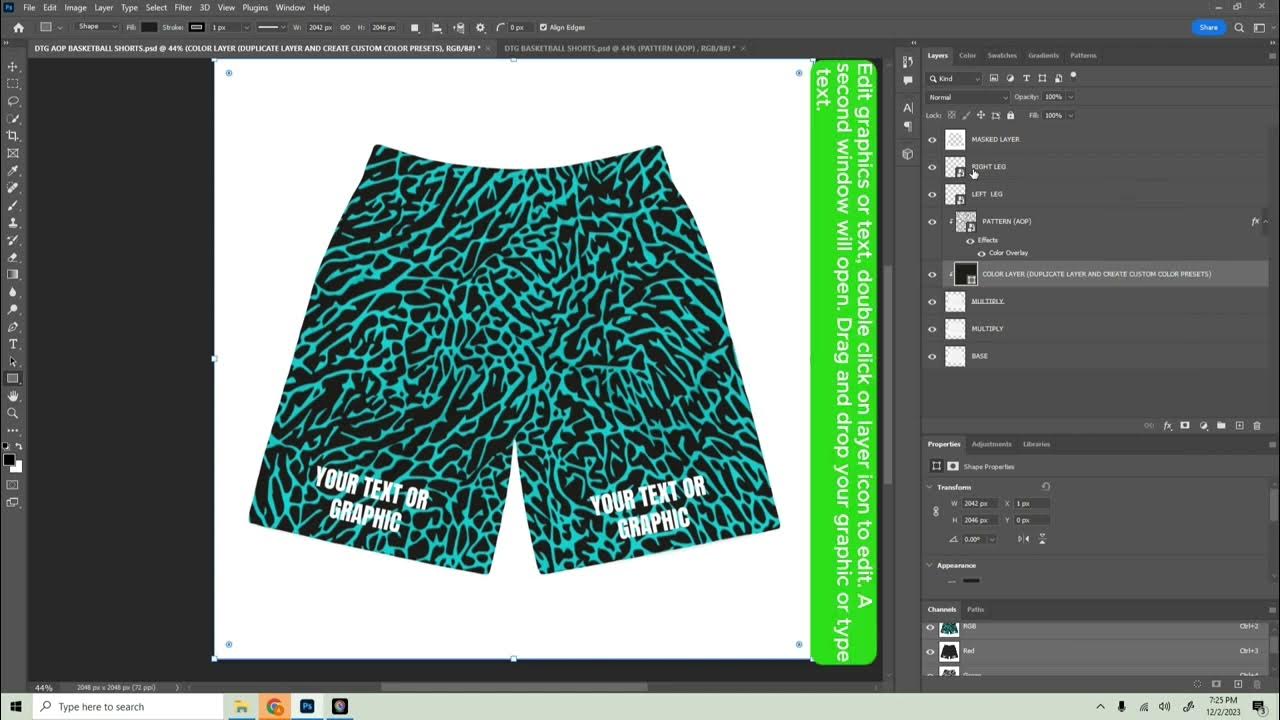Switch to the Swatches tab
Viewport: 1280px width, 720px height.
[x=1002, y=55]
